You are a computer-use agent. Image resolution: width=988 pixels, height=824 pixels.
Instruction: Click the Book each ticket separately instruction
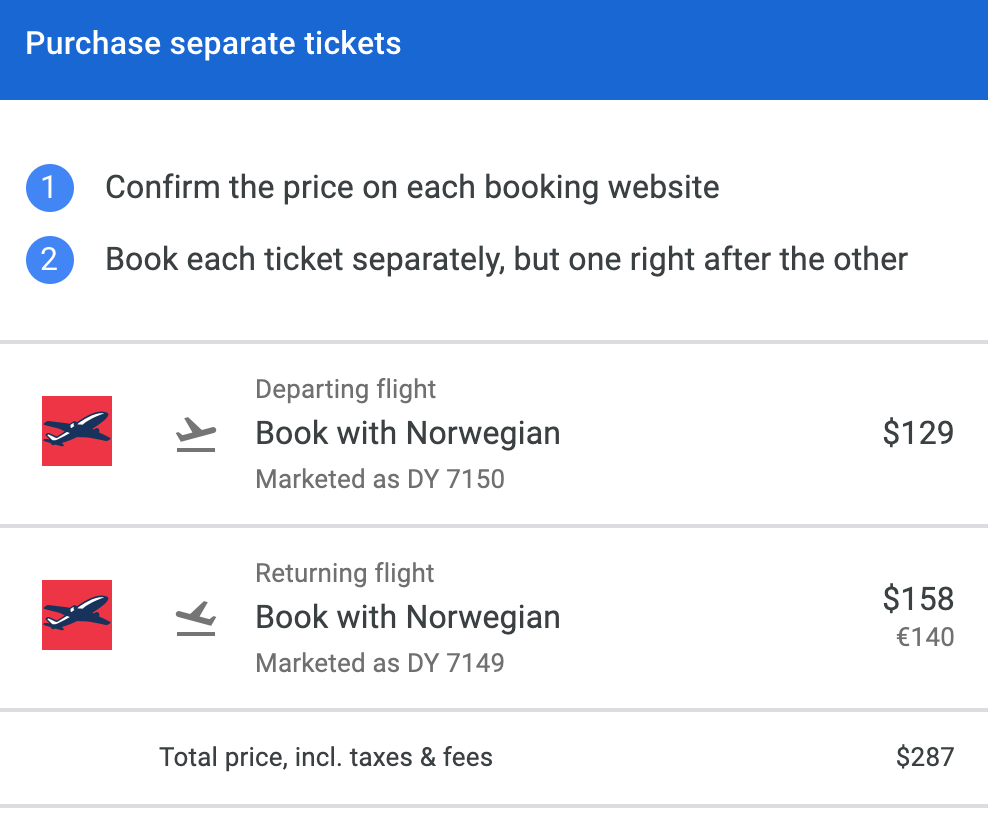(x=506, y=260)
